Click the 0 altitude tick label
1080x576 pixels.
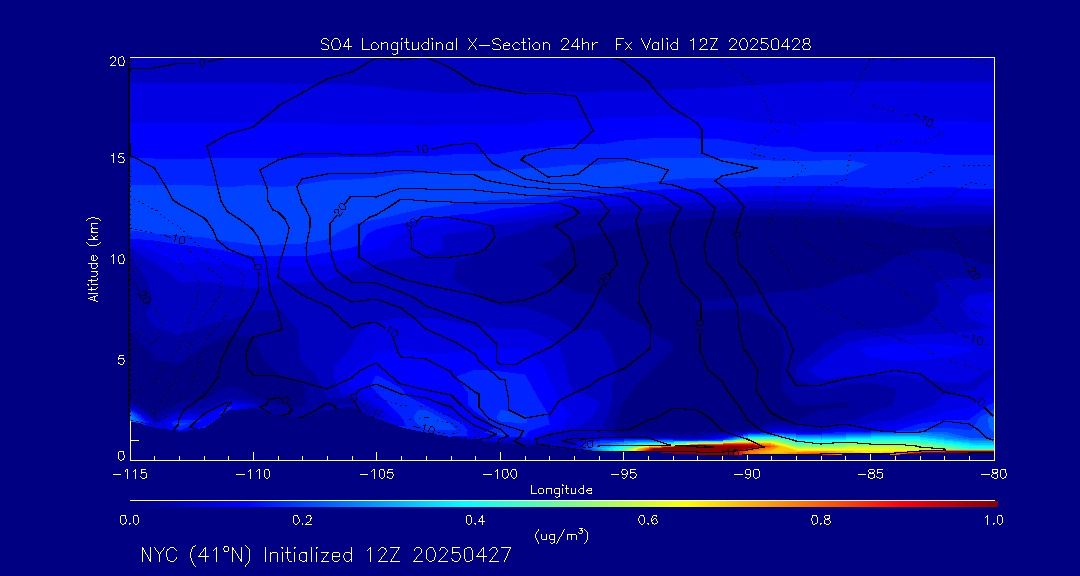120,455
